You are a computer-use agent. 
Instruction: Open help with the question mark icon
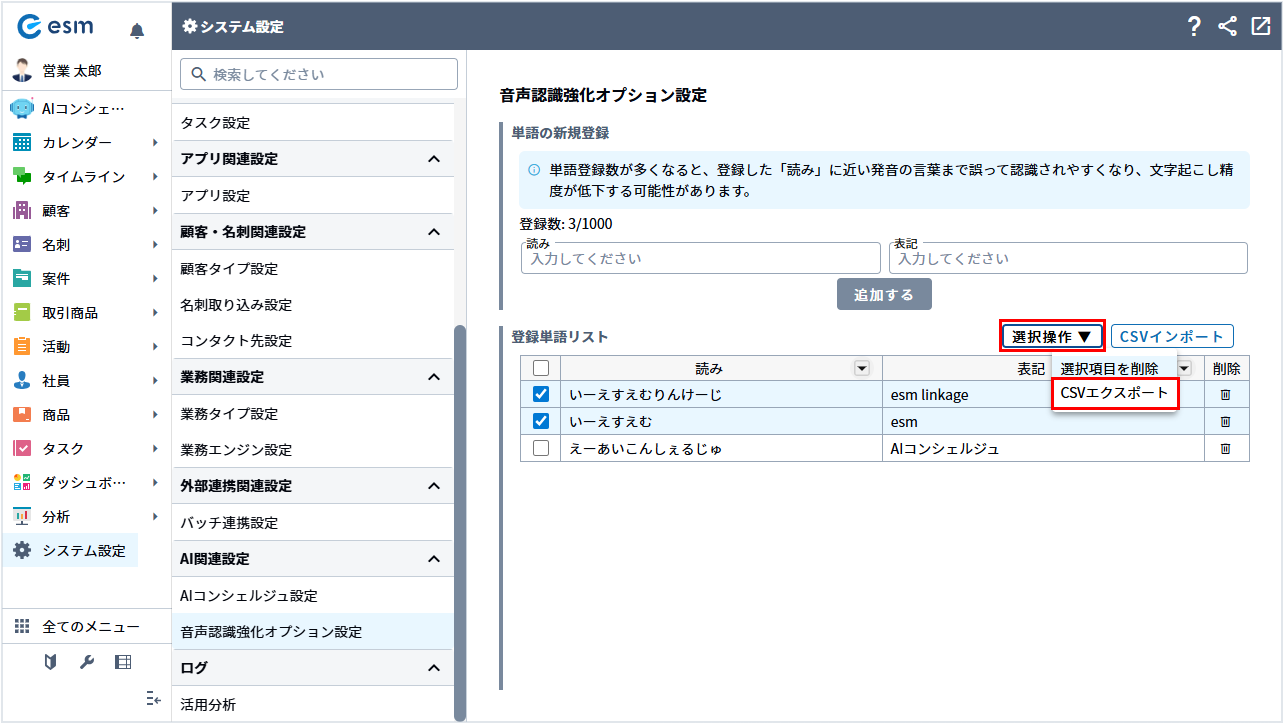[x=1194, y=27]
